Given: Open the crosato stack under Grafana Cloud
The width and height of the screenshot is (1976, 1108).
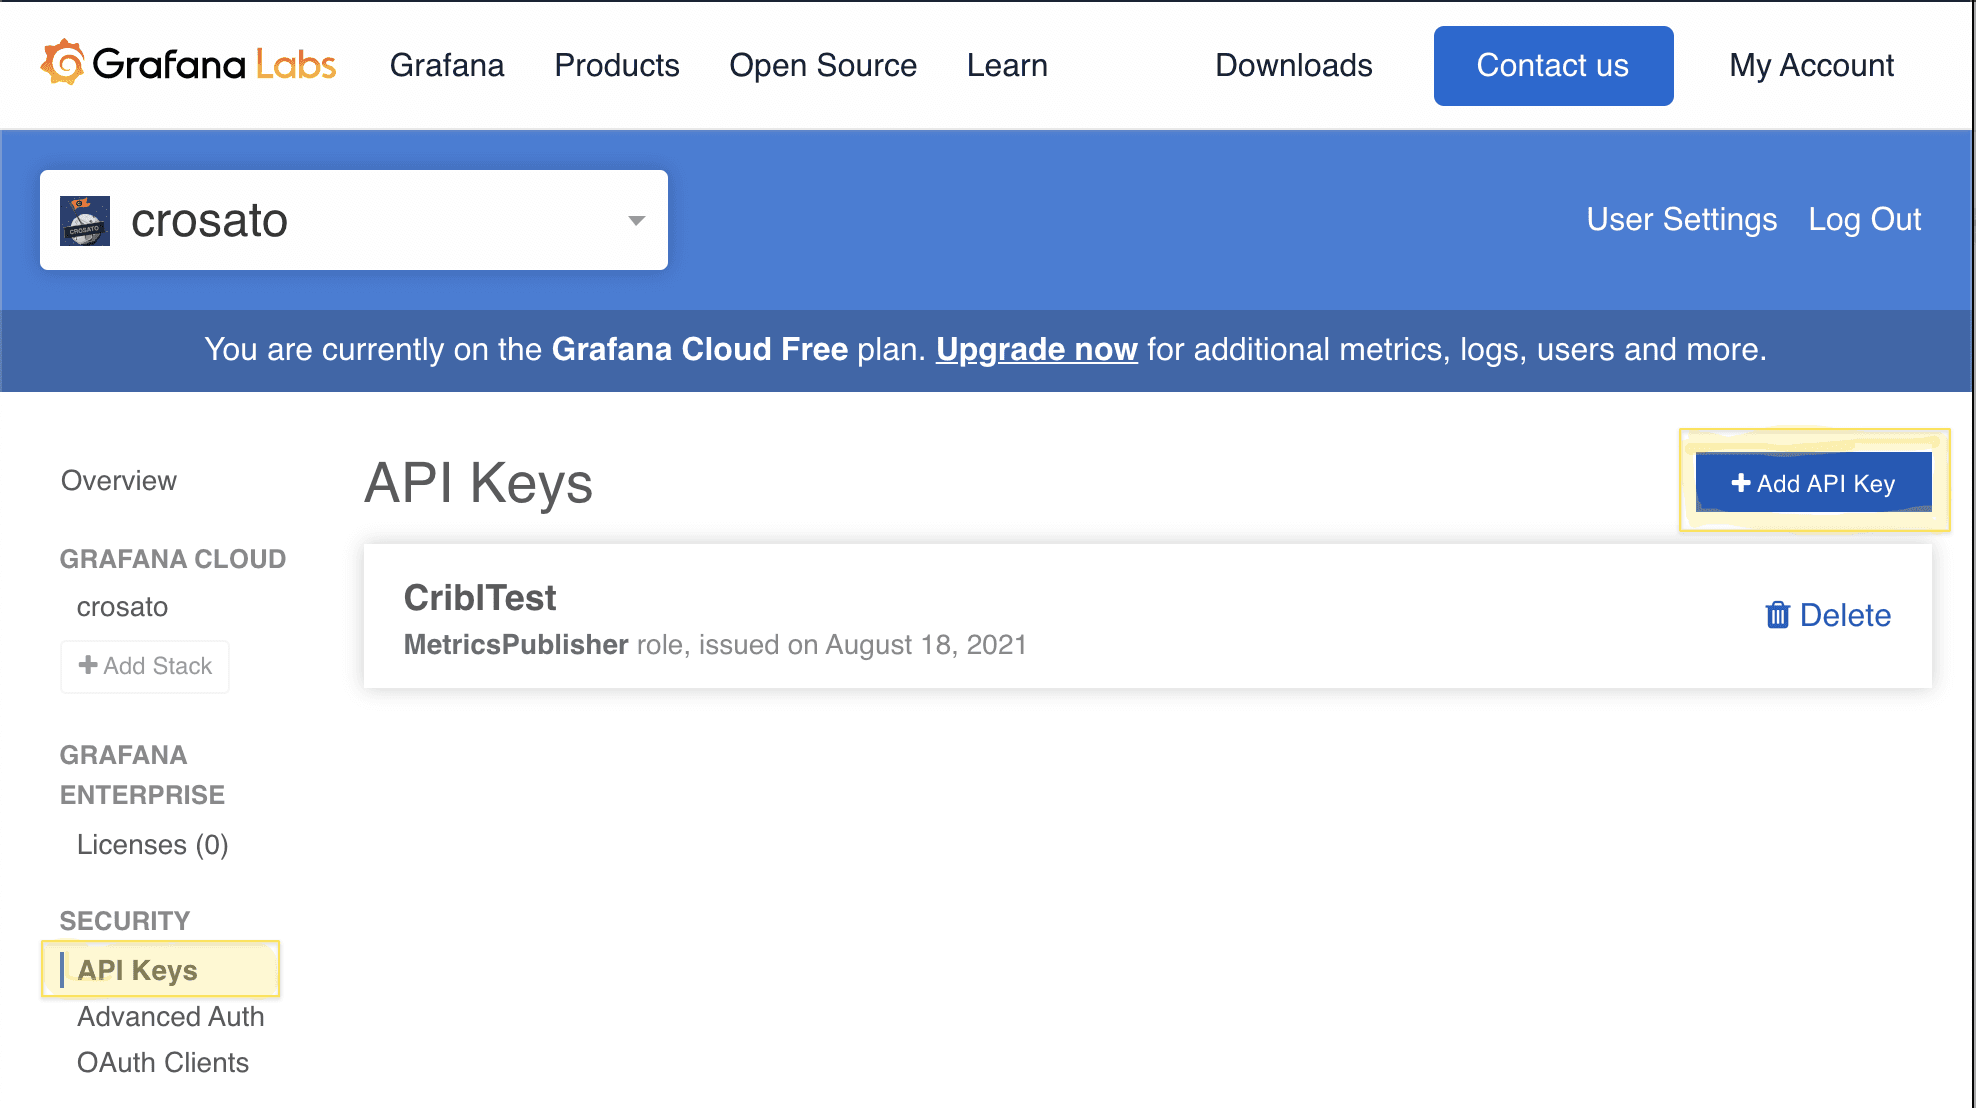Looking at the screenshot, I should (x=122, y=607).
